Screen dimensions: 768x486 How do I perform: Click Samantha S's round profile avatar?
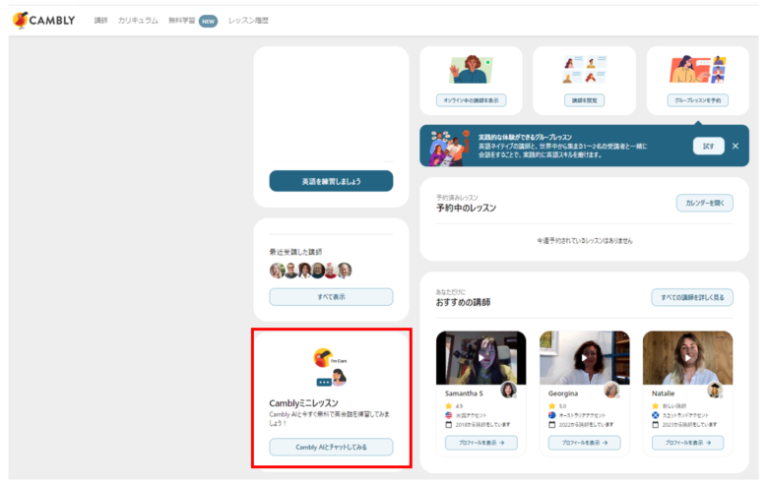point(508,390)
